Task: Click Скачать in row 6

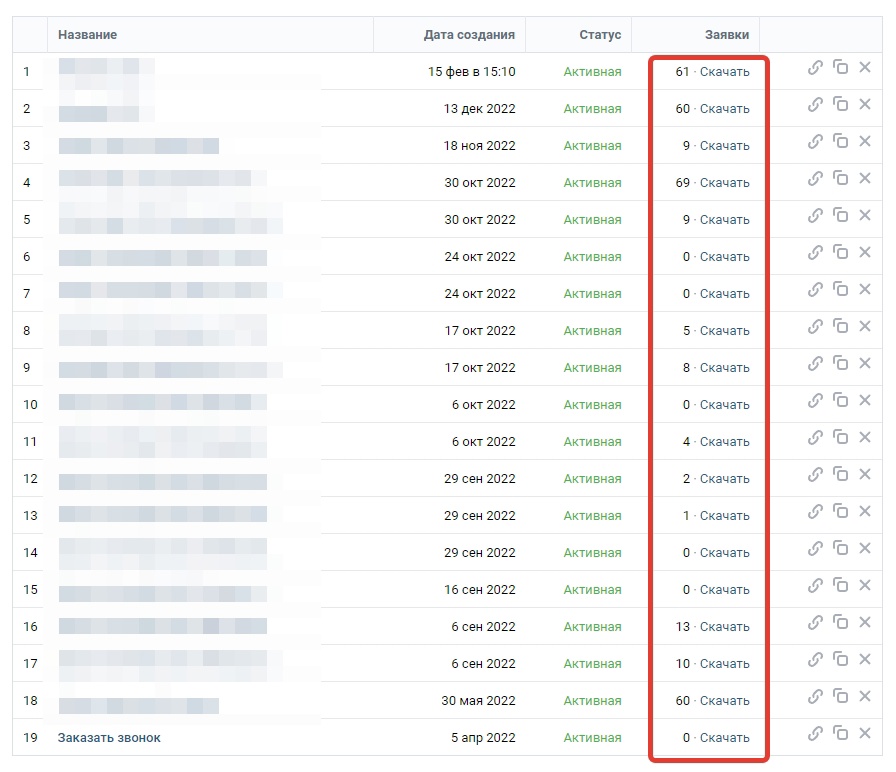Action: [725, 257]
